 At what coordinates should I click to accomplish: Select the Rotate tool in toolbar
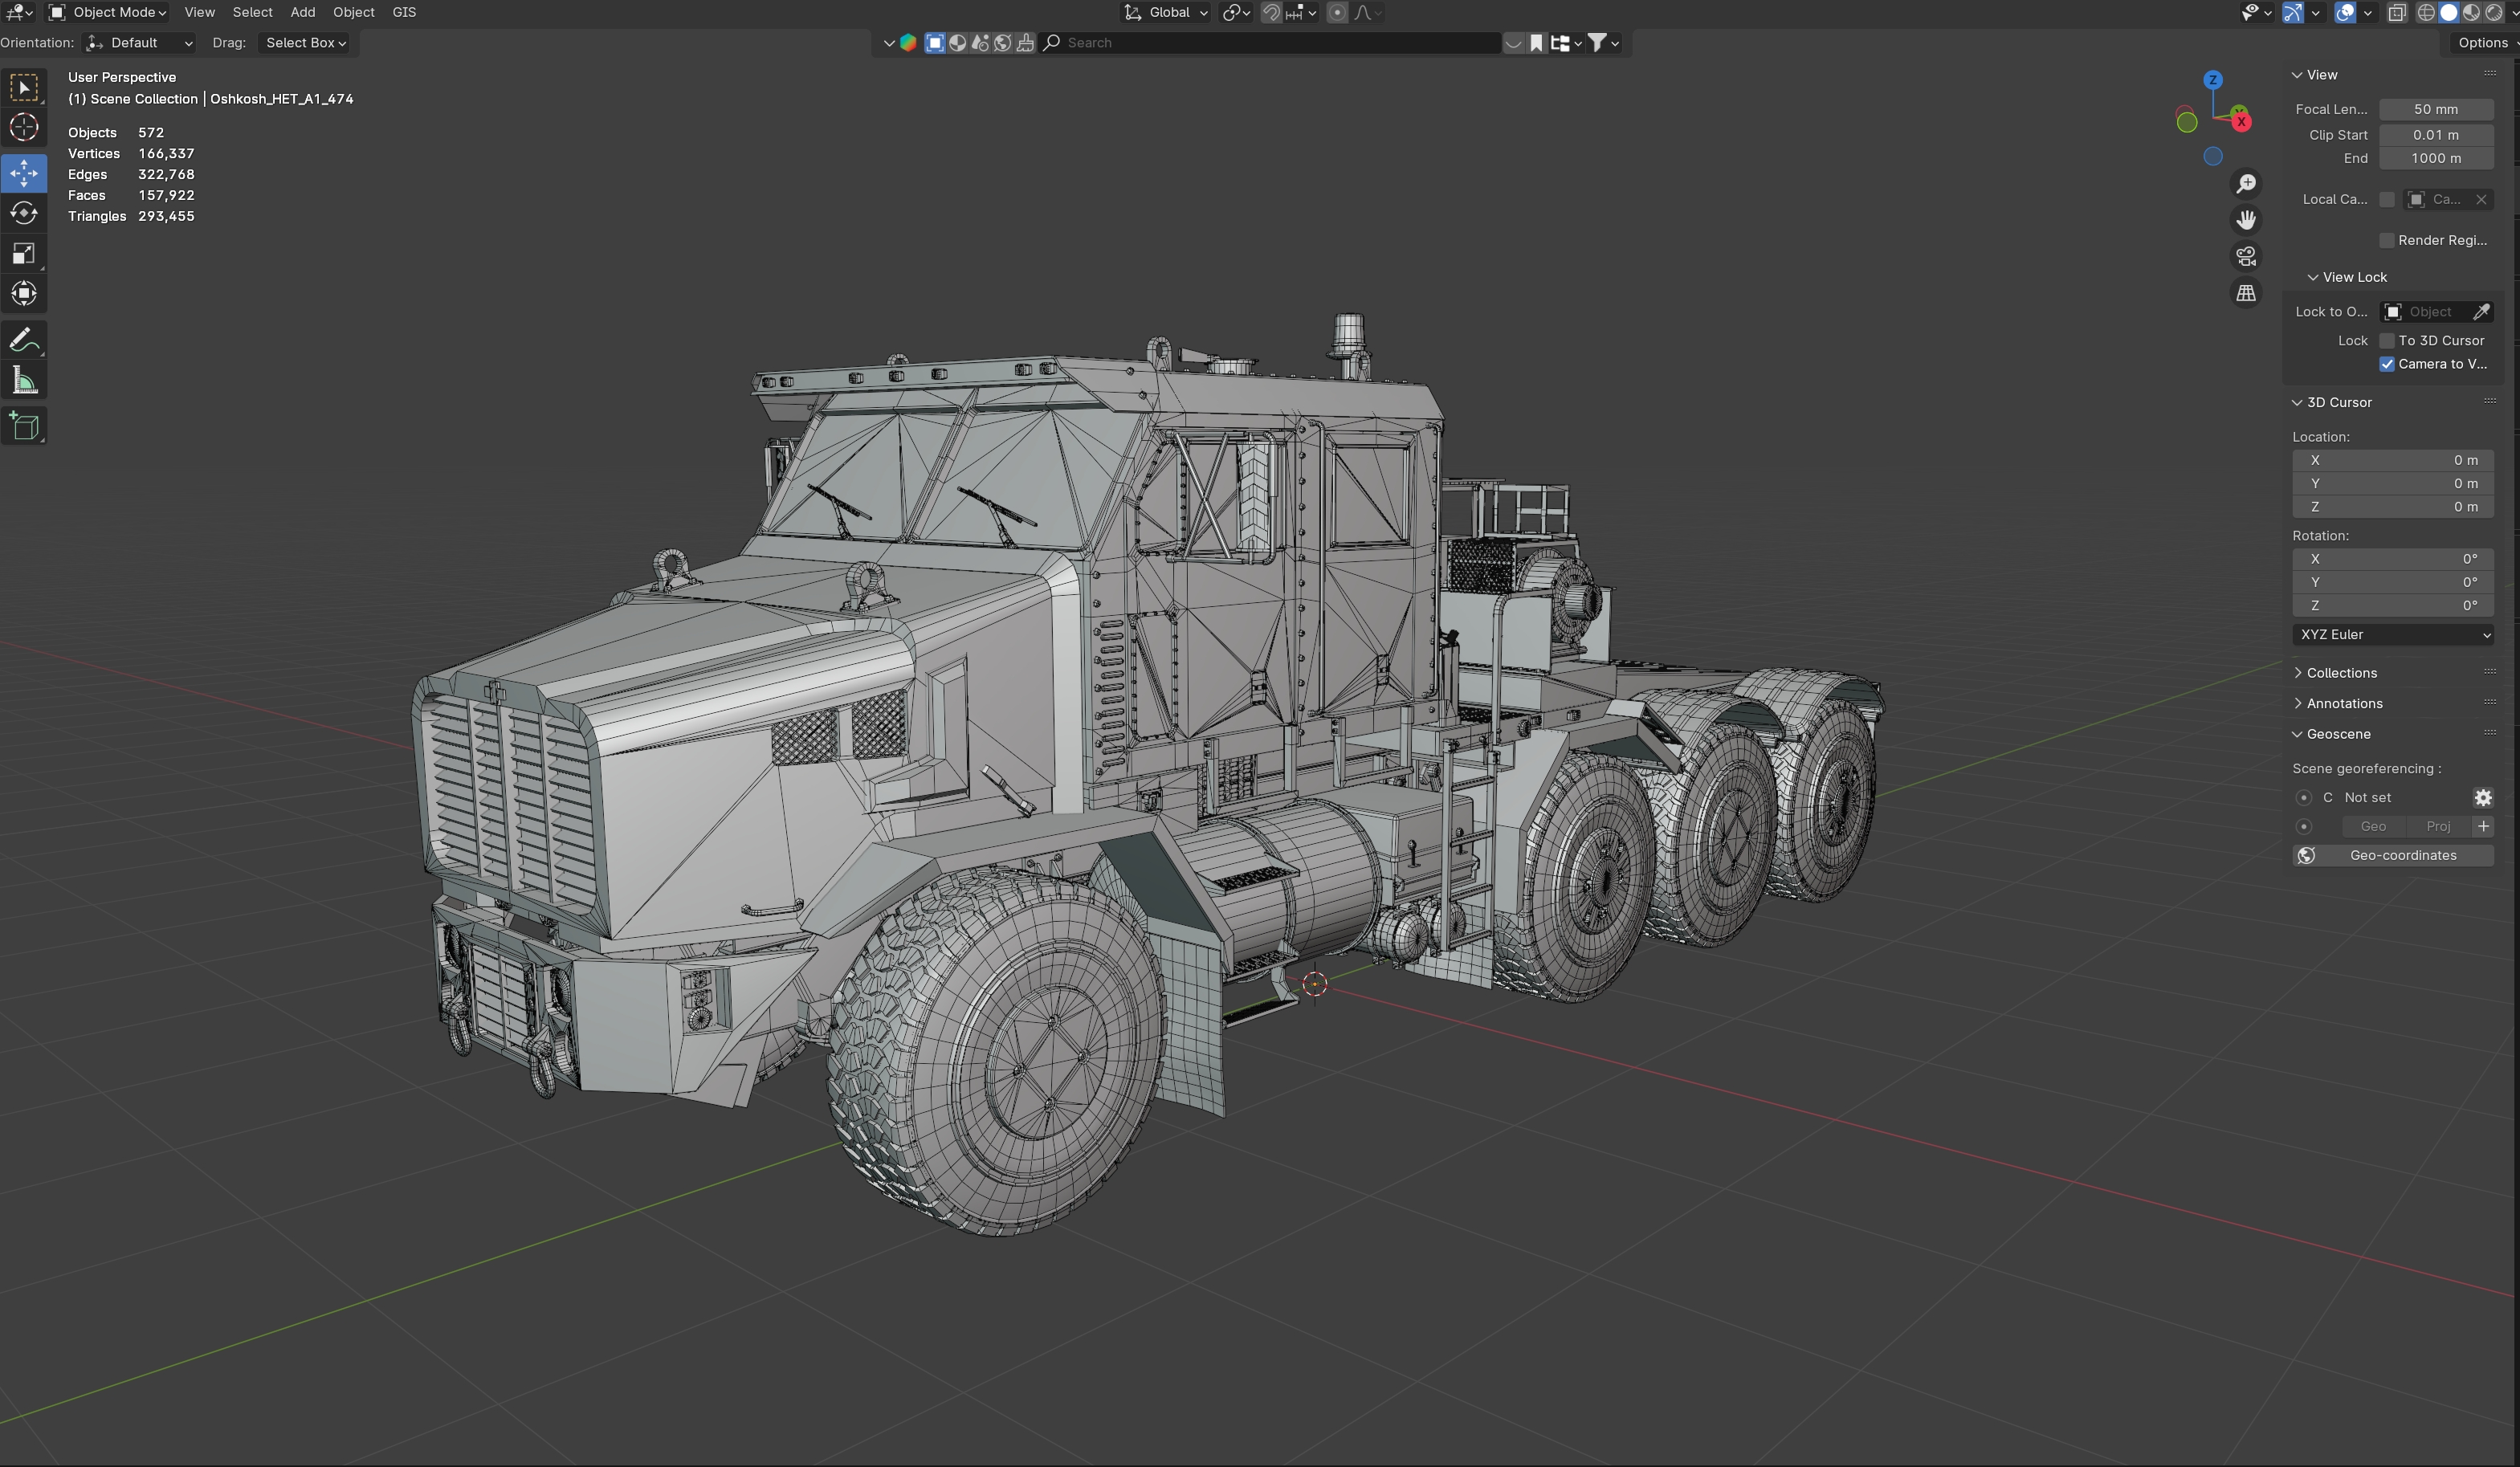[x=24, y=213]
